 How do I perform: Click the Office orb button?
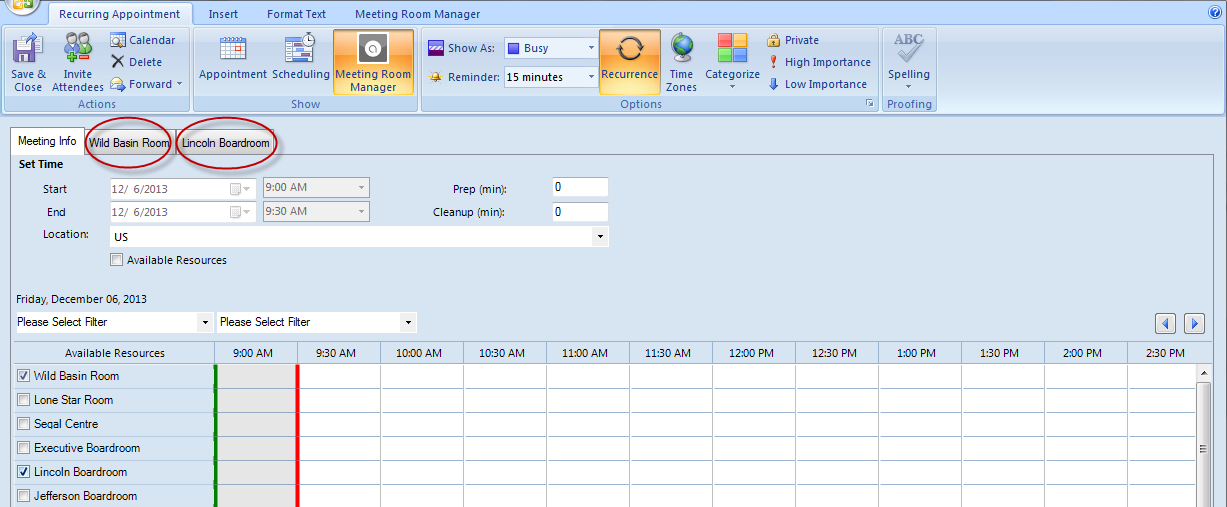pyautogui.click(x=20, y=6)
